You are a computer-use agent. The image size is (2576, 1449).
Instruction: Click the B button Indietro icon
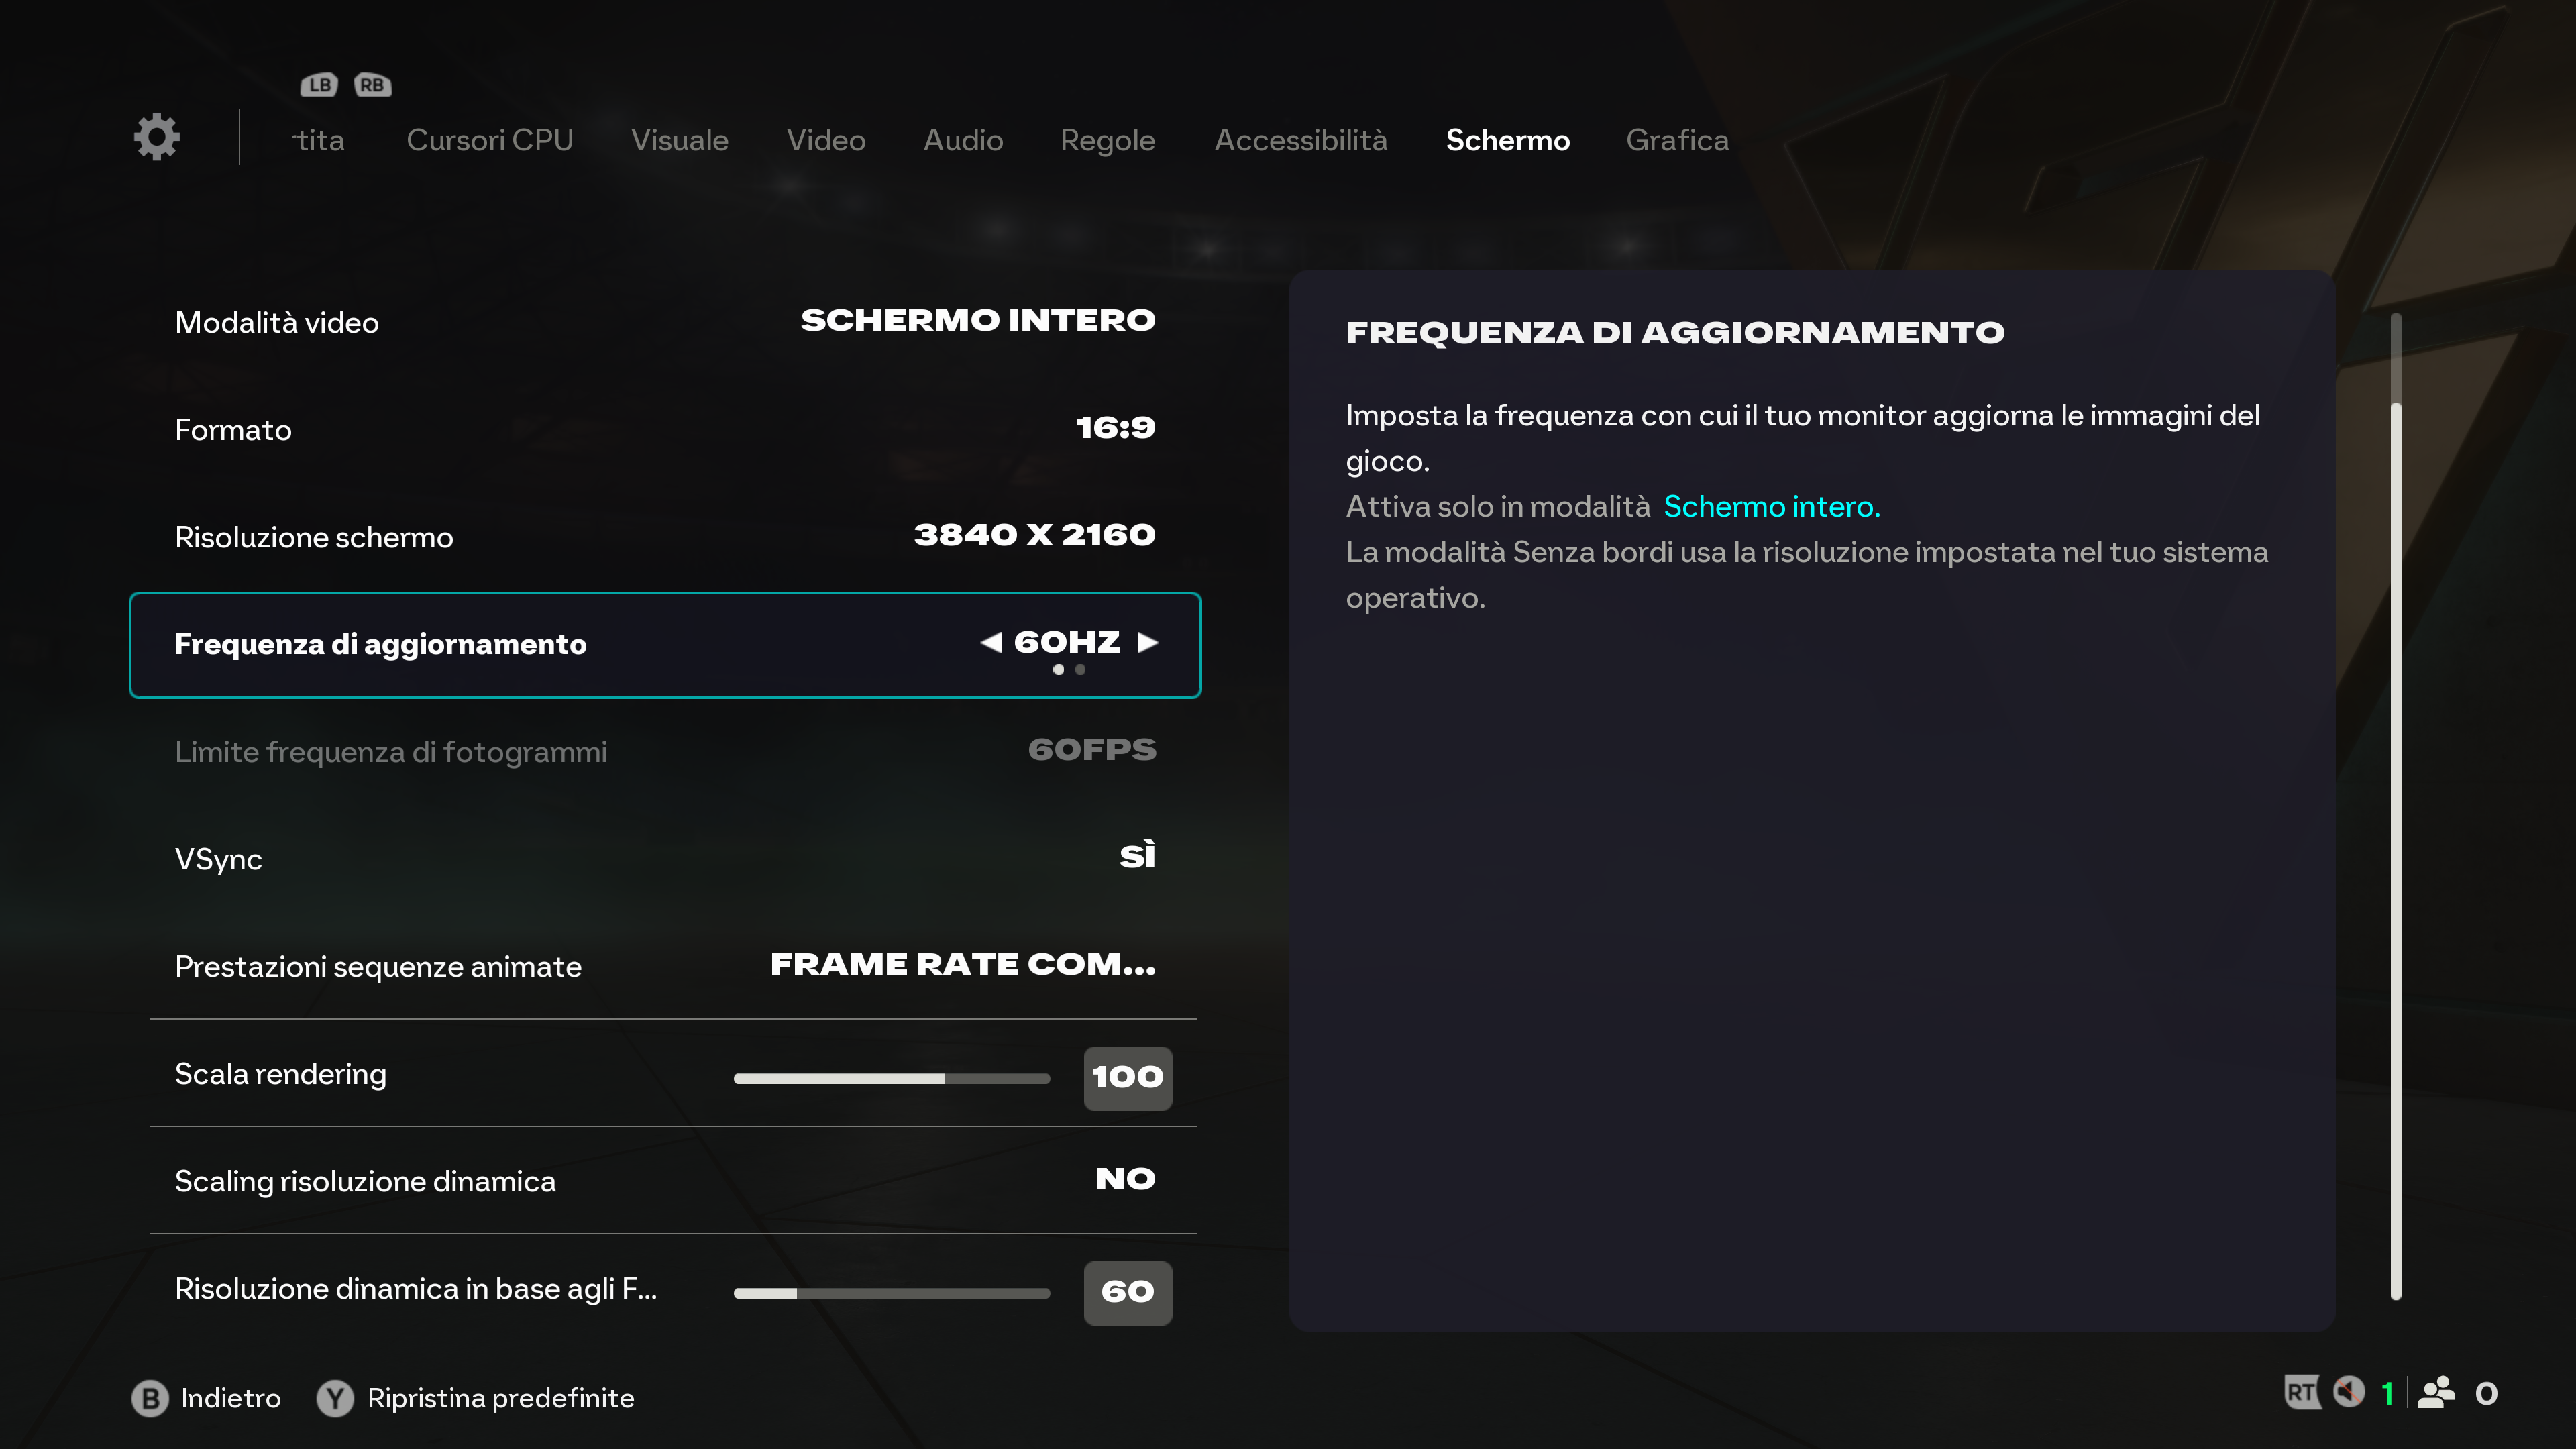[150, 1398]
